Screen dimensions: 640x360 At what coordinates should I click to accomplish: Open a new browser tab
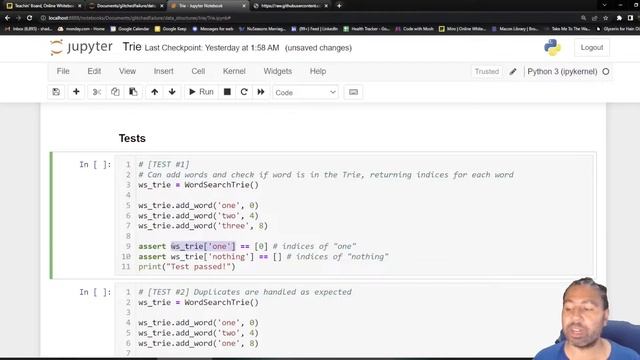tap(339, 6)
